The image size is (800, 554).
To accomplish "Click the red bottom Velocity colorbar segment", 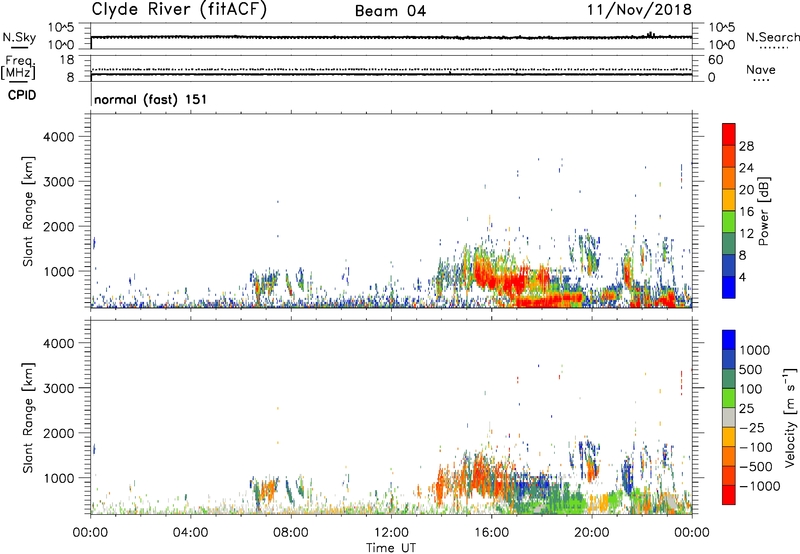I will (x=729, y=495).
